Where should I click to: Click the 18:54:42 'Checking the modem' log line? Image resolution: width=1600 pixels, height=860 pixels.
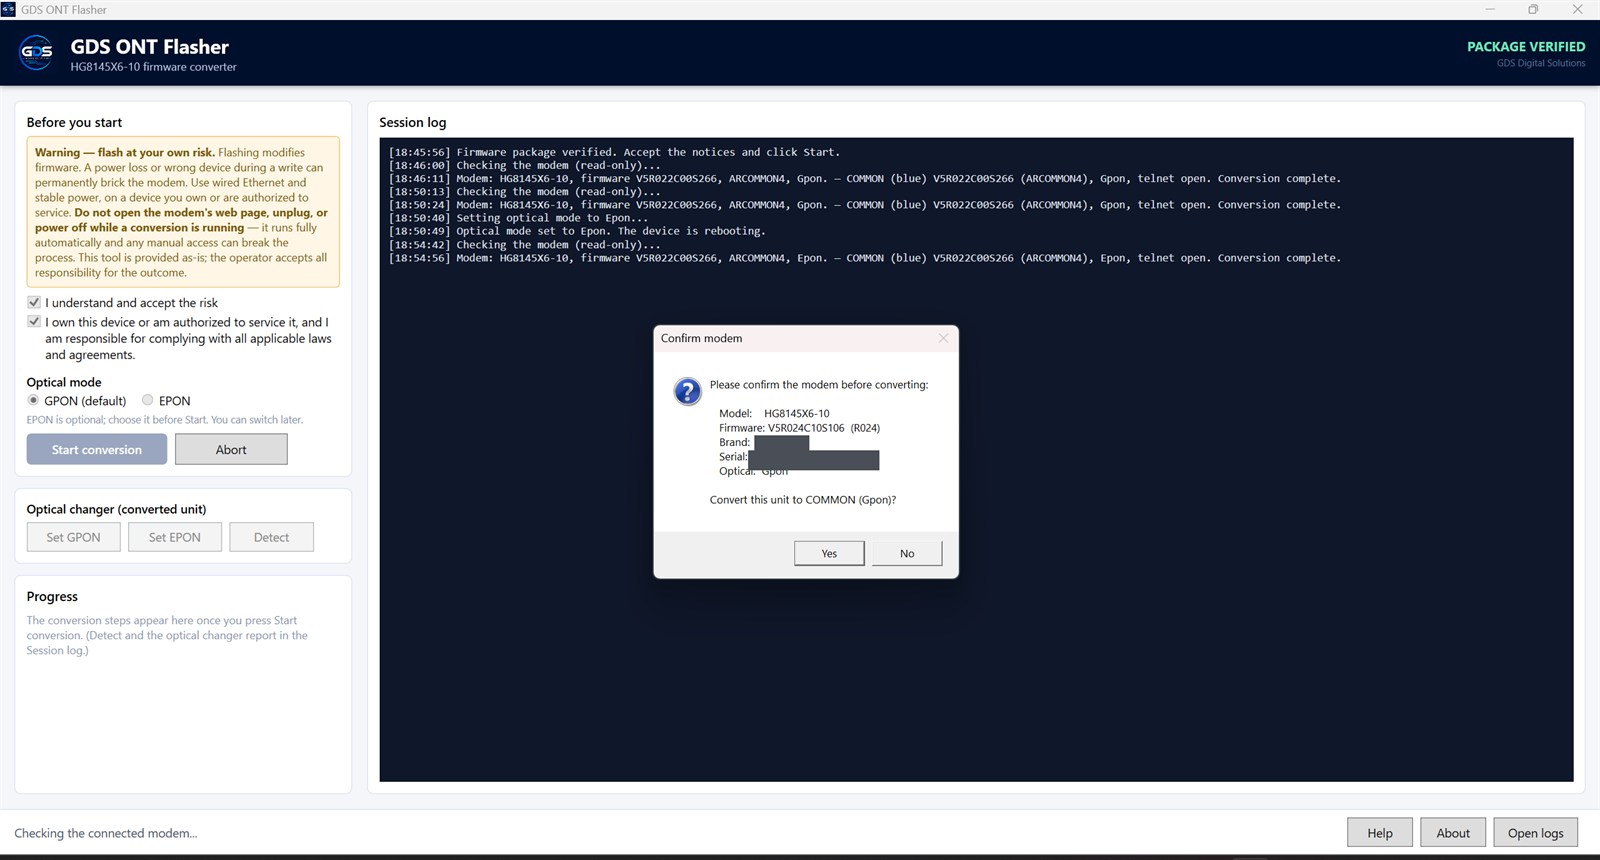click(525, 245)
